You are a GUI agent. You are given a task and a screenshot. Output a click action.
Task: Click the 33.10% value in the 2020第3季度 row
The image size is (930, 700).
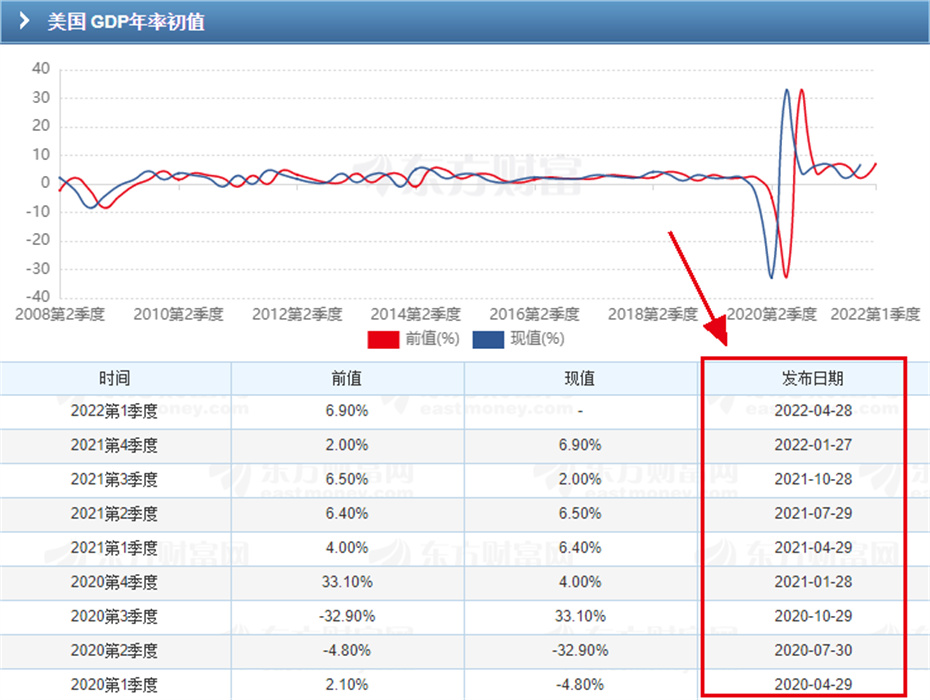tap(580, 616)
